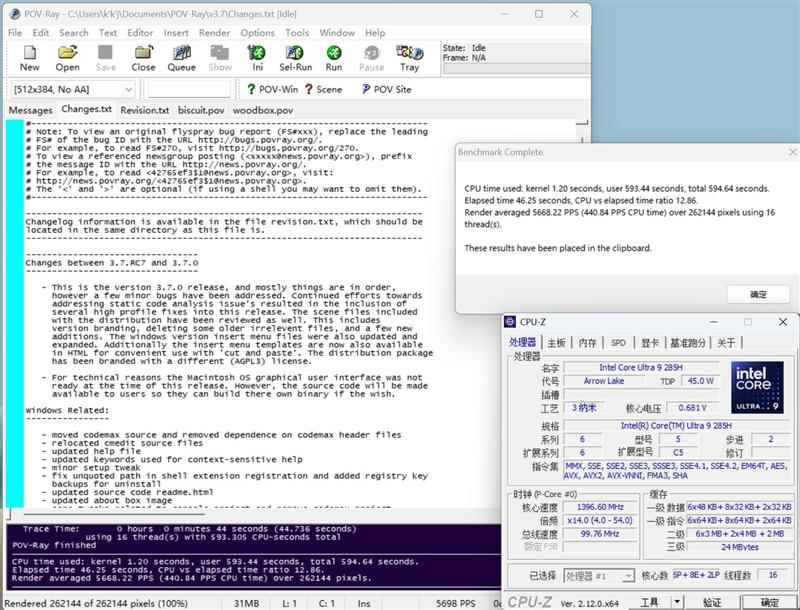Image resolution: width=800 pixels, height=610 pixels.
Task: Click the Sel-Run toolbar icon
Action: [x=295, y=57]
